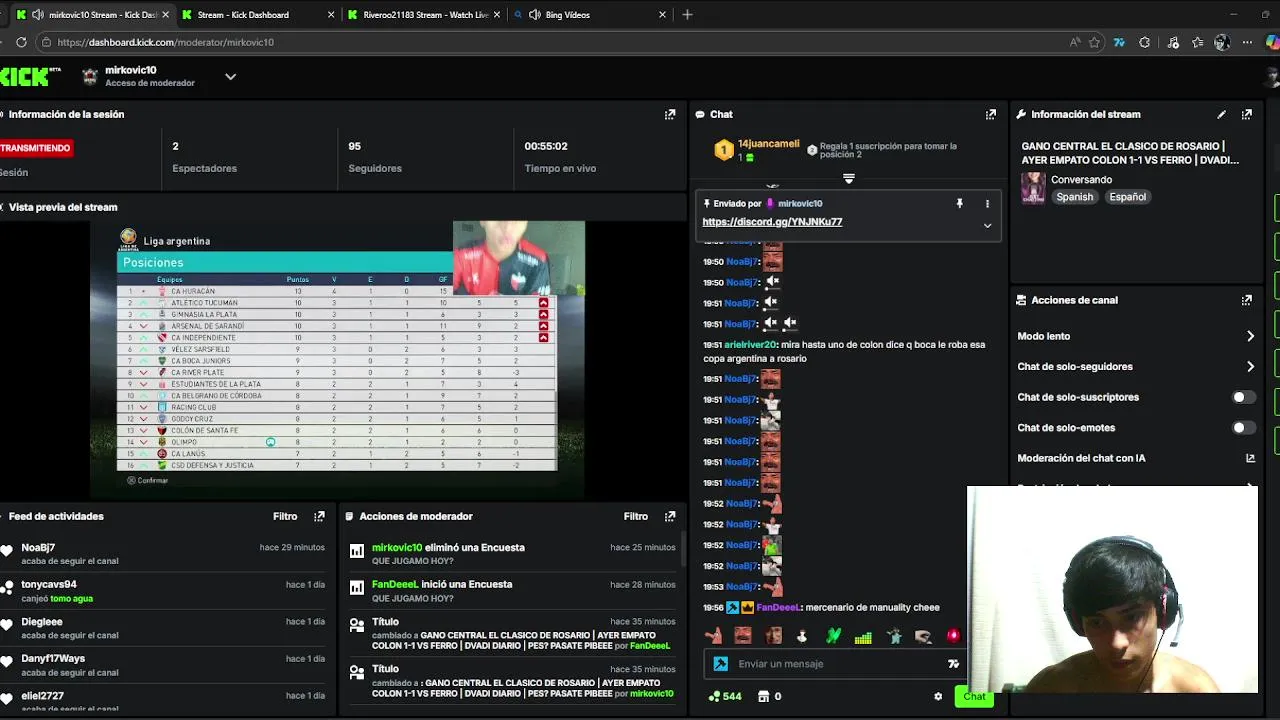The height and width of the screenshot is (720, 1280).
Task: Click in the Enviar un mensaje field
Action: click(x=835, y=664)
